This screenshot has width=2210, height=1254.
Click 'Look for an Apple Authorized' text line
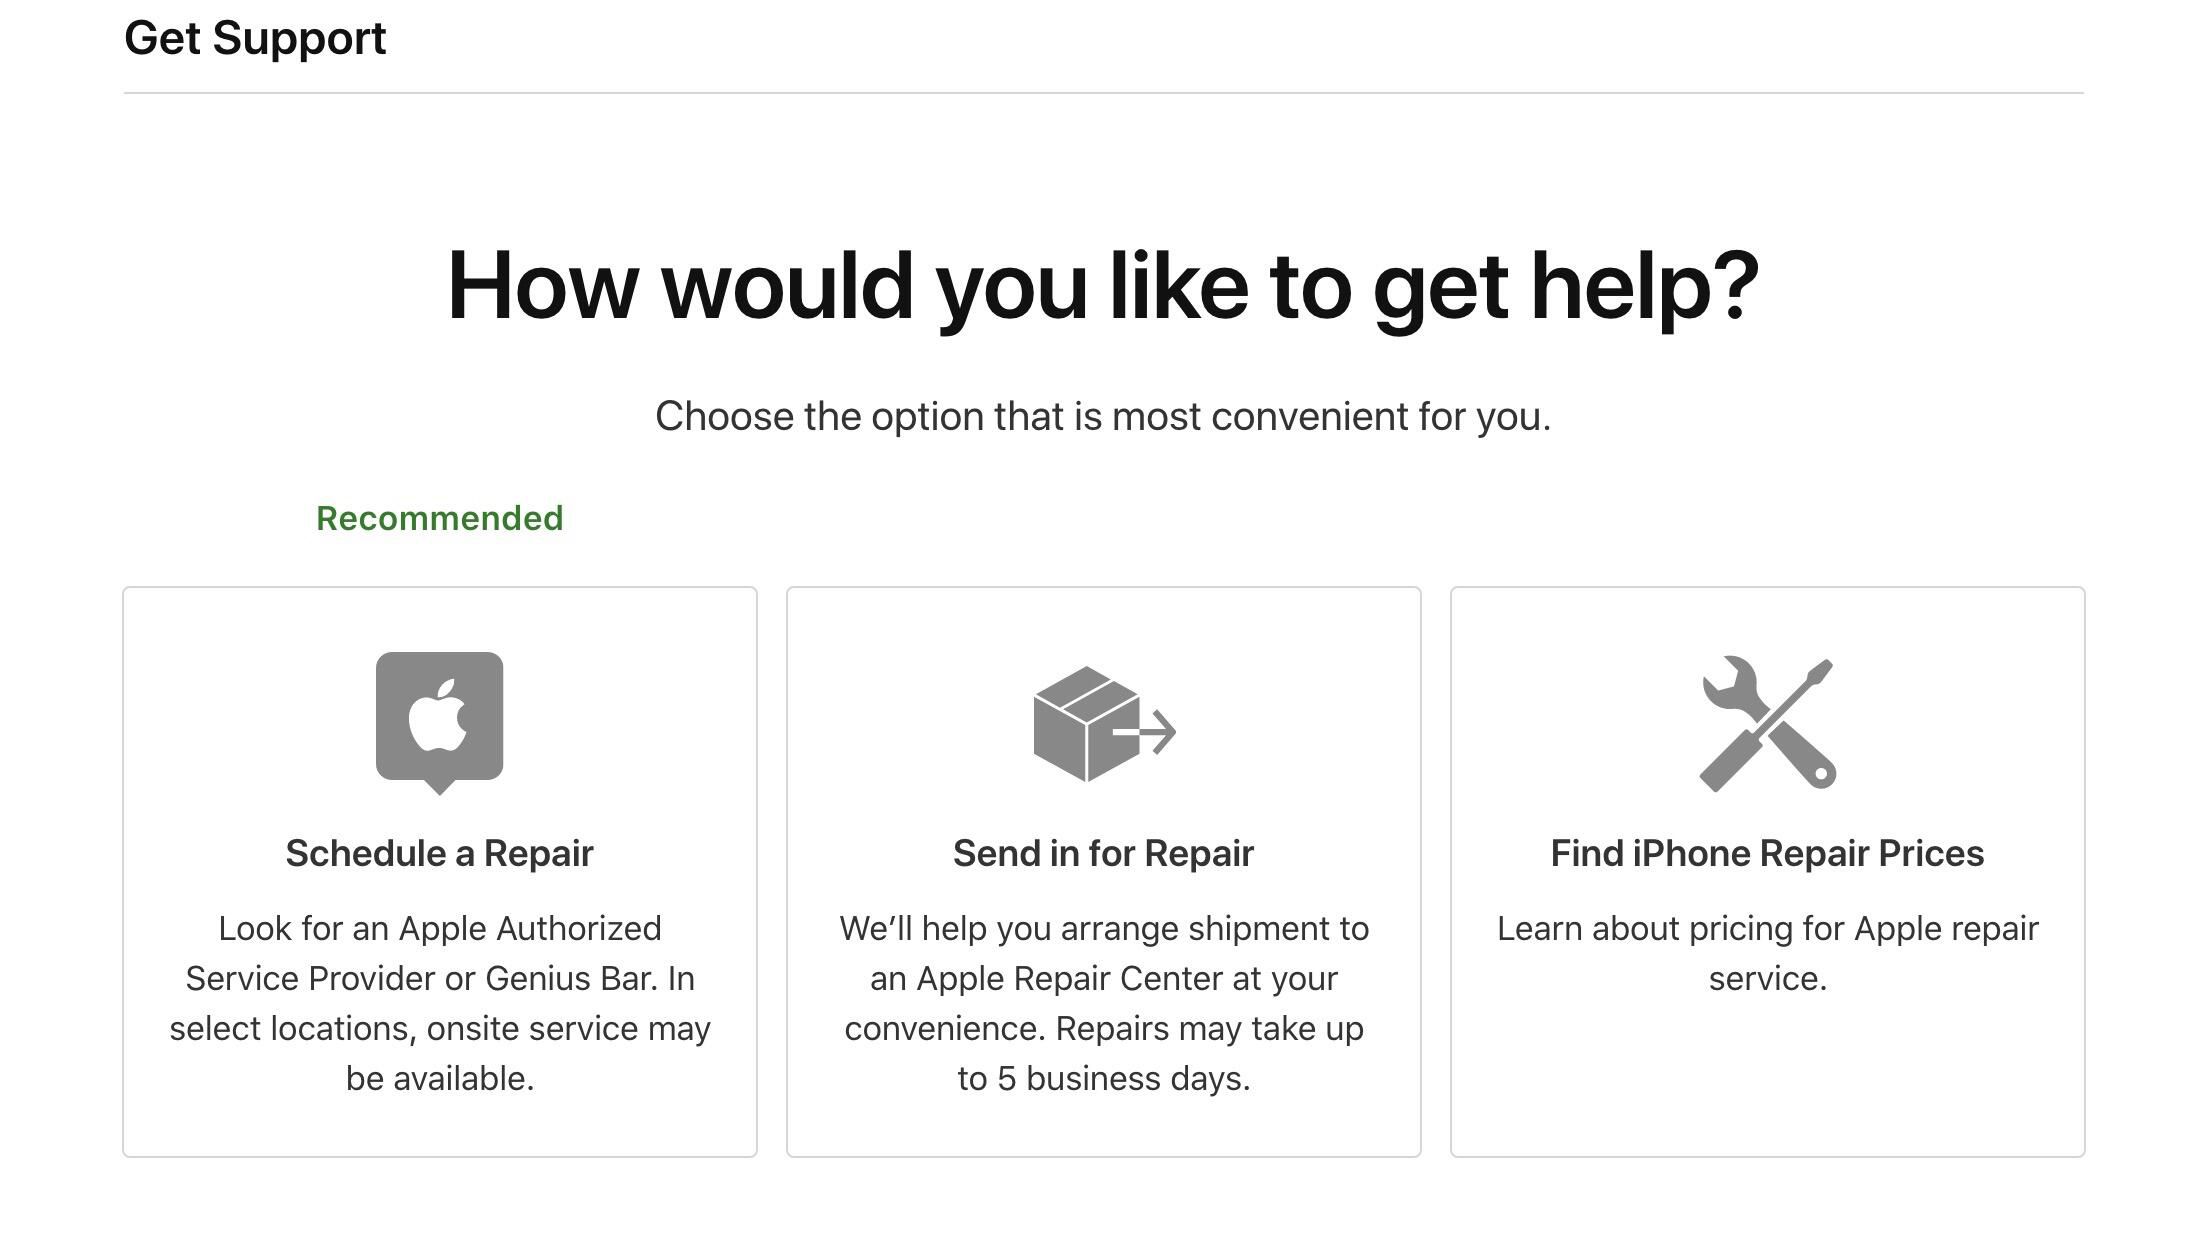click(x=439, y=928)
